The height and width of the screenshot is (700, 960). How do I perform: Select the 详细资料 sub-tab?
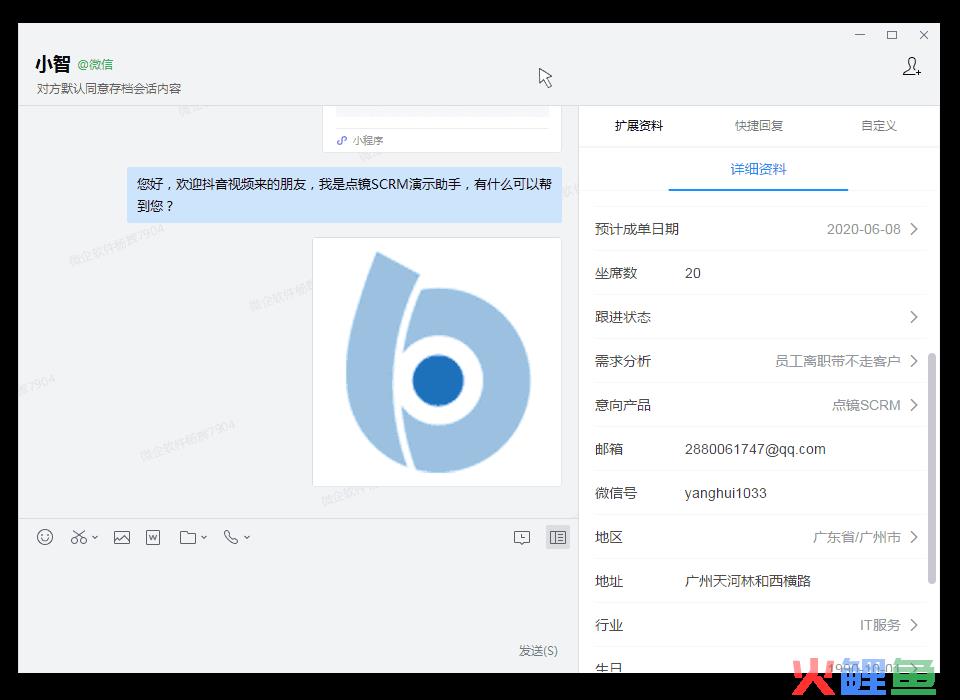pos(758,170)
